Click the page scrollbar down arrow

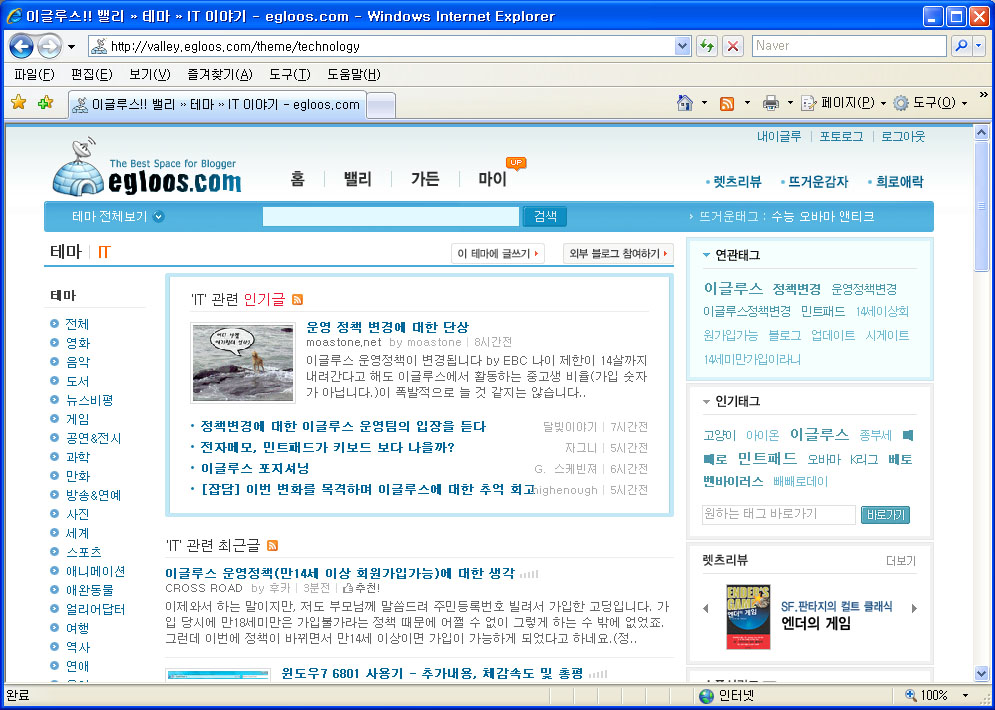coord(982,674)
